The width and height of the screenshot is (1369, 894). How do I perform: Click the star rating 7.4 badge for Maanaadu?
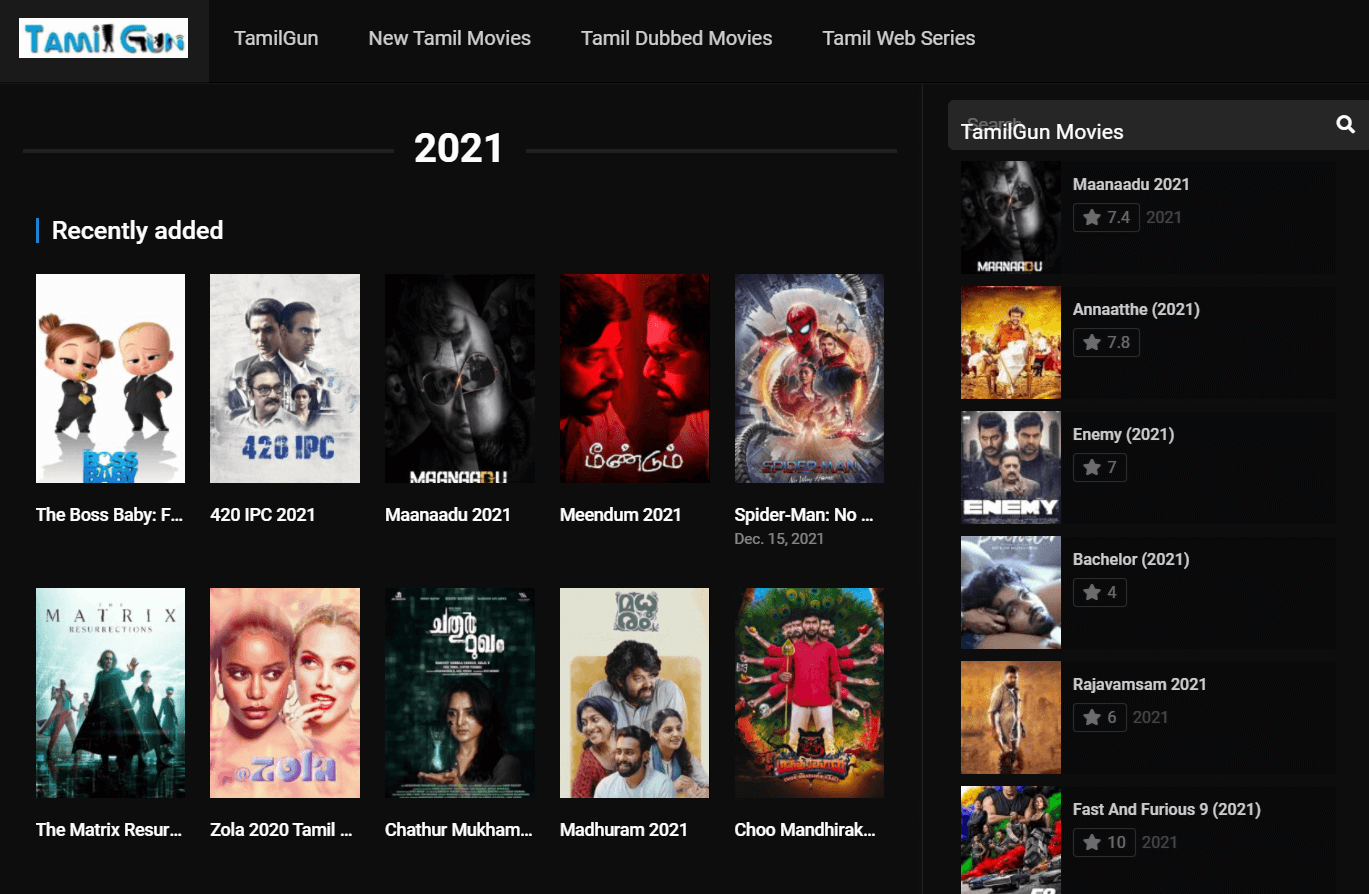point(1106,217)
